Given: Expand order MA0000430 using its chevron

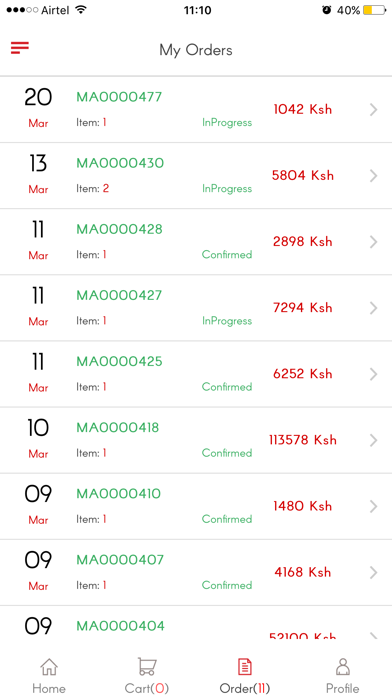Looking at the screenshot, I should 373,176.
